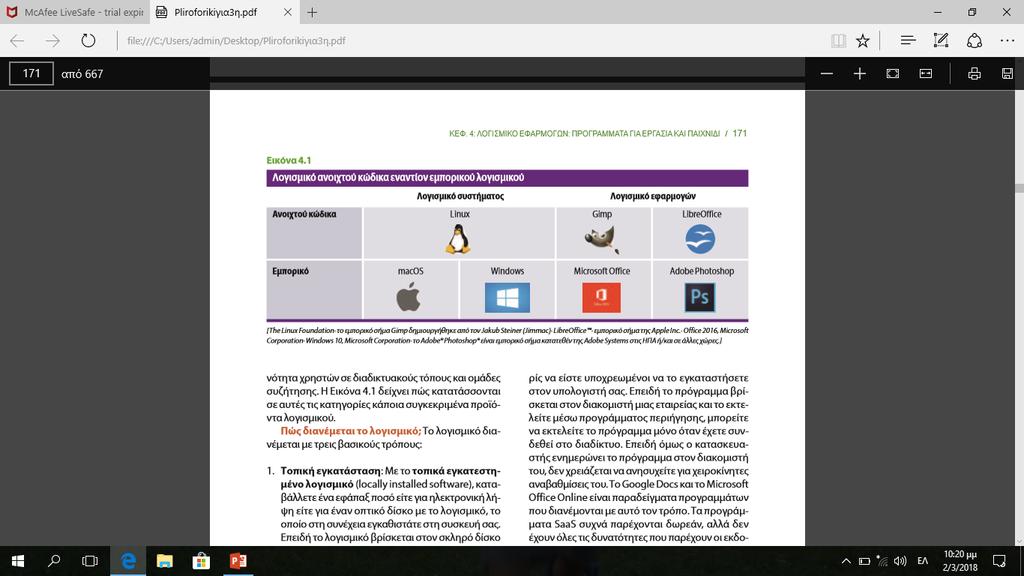Switch PDF to fit width layout

926,74
